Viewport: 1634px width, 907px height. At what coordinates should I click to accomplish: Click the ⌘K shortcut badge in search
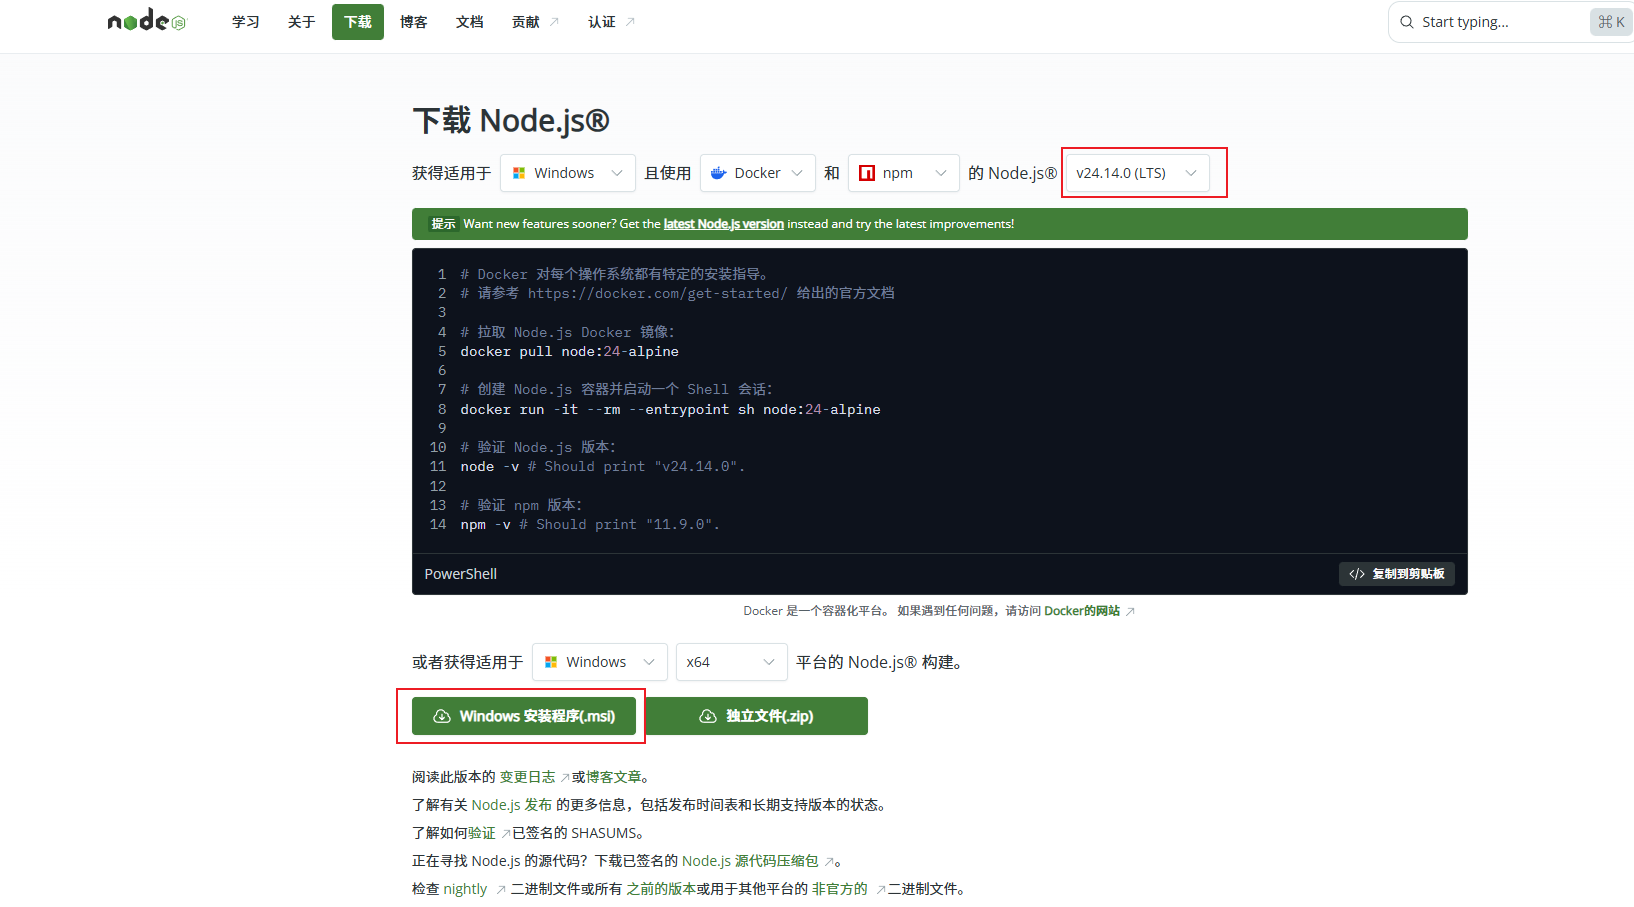(x=1611, y=22)
